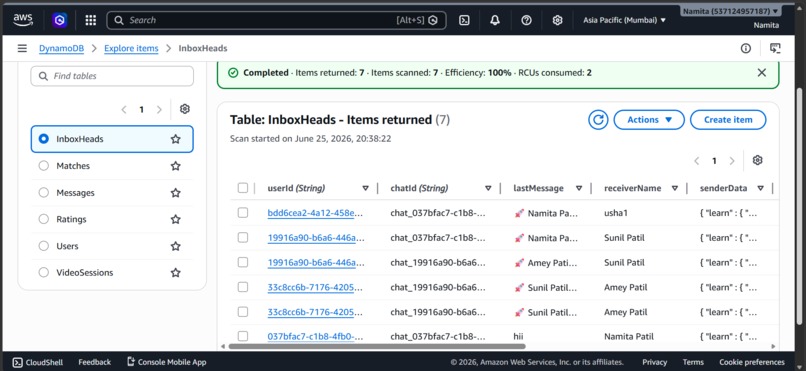Screen dimensions: 806x371
Task: Select the Users table radio button
Action: (x=44, y=246)
